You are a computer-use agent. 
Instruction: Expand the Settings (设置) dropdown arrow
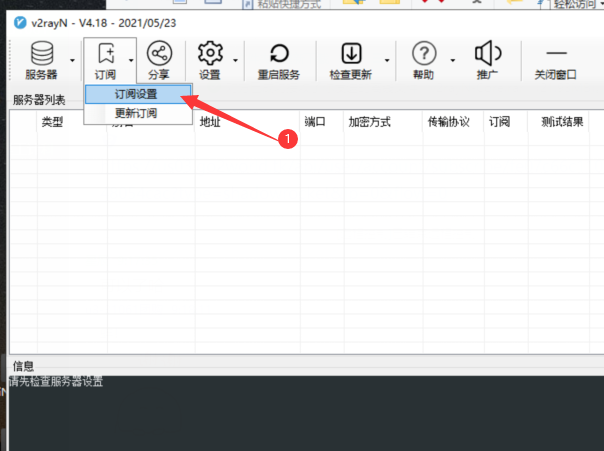click(236, 60)
